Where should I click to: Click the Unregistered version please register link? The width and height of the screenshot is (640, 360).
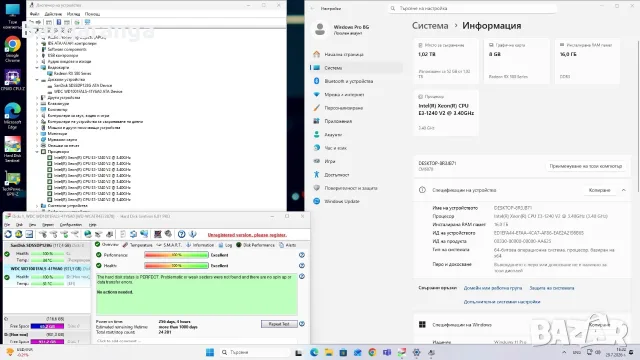coord(247,235)
